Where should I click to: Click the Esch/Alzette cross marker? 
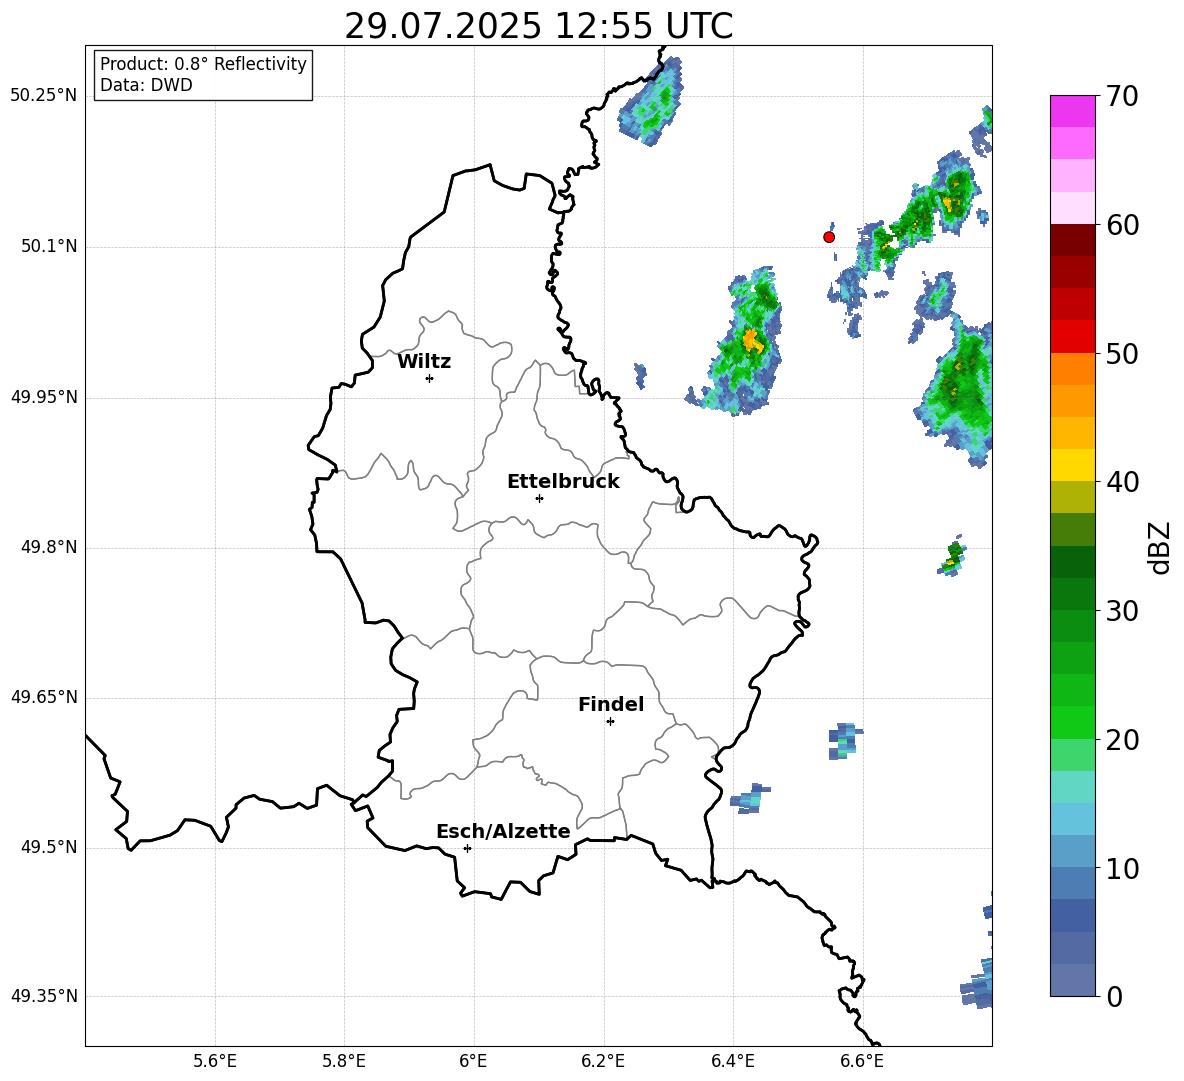click(x=467, y=848)
